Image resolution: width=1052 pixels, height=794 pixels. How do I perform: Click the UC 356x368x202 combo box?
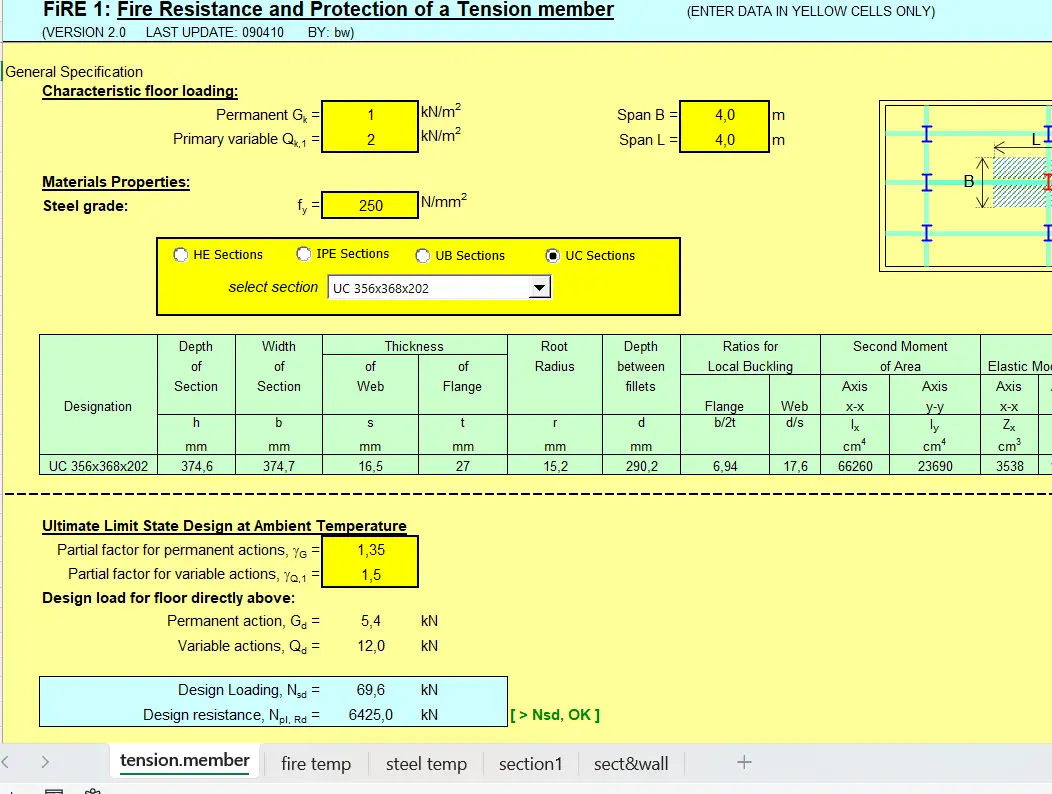click(428, 288)
